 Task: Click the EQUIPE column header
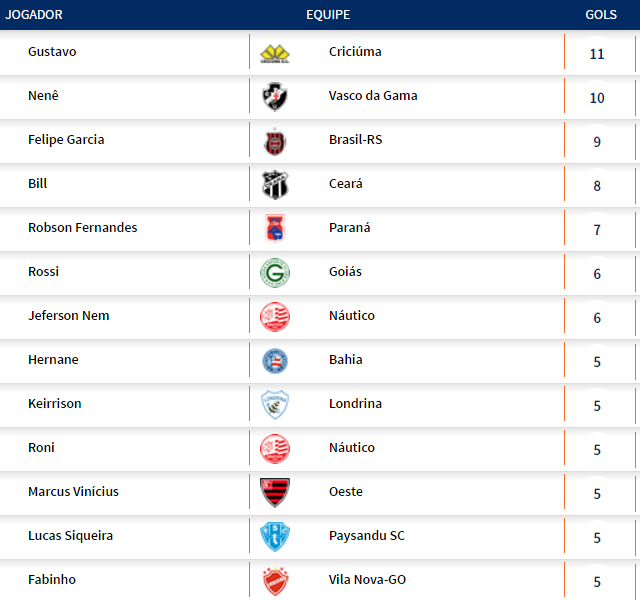[x=328, y=15]
